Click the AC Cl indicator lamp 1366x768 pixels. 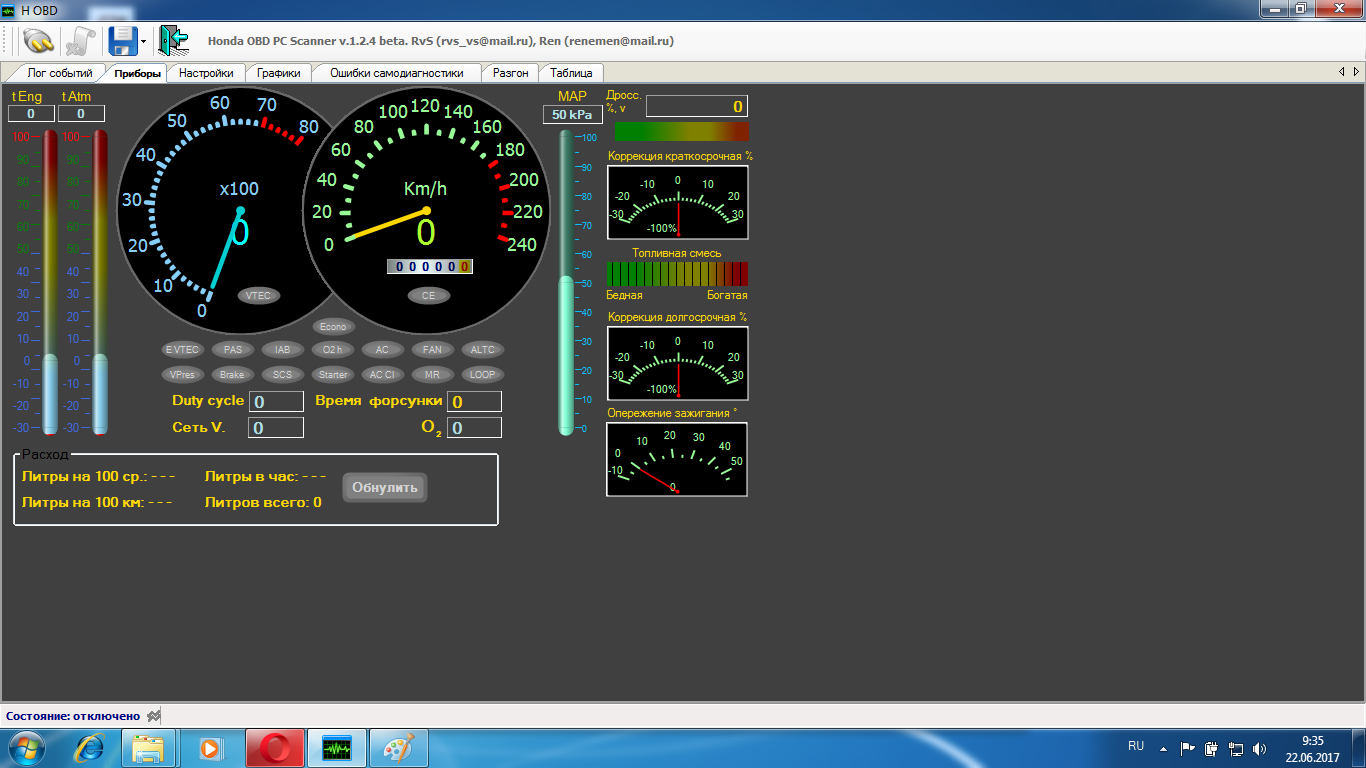(382, 375)
